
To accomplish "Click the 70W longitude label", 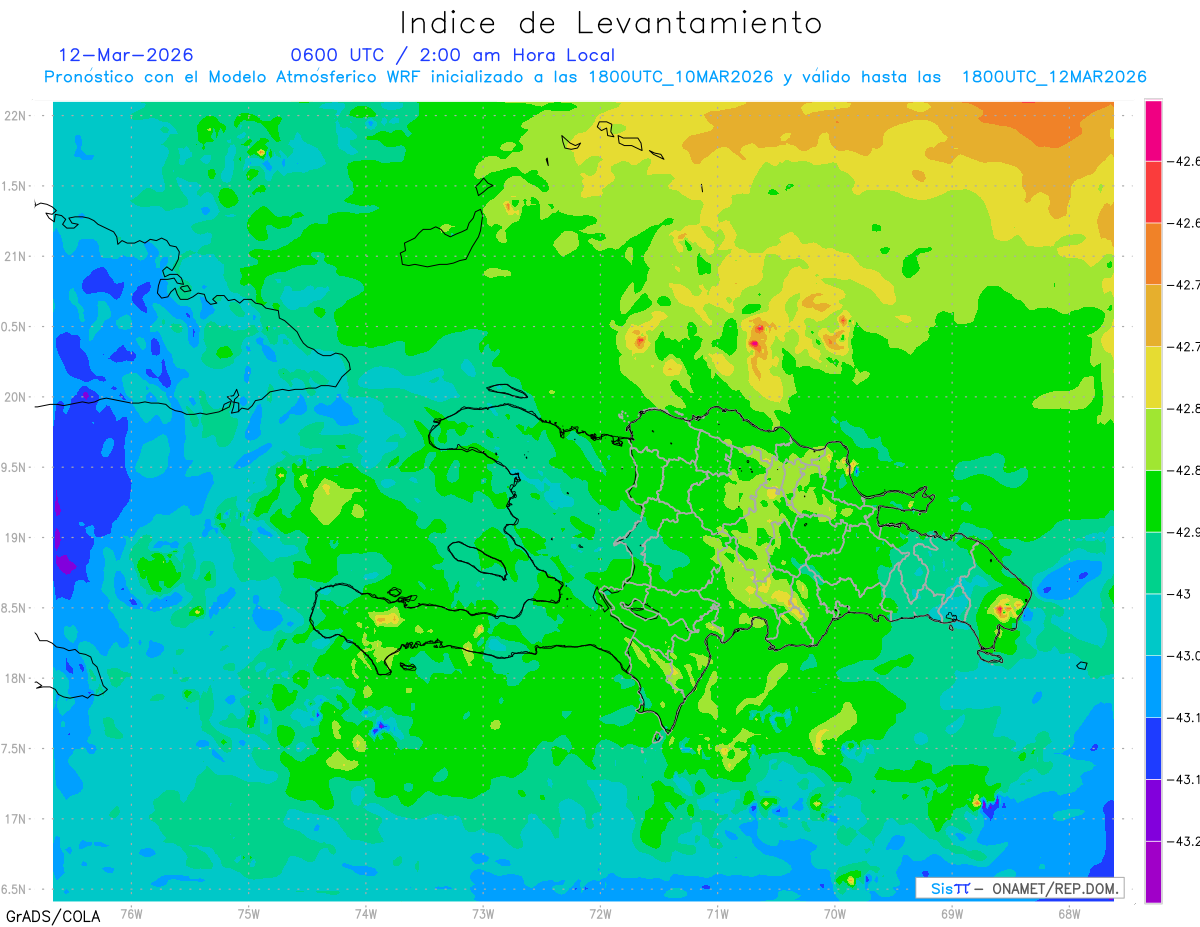I will 834,912.
